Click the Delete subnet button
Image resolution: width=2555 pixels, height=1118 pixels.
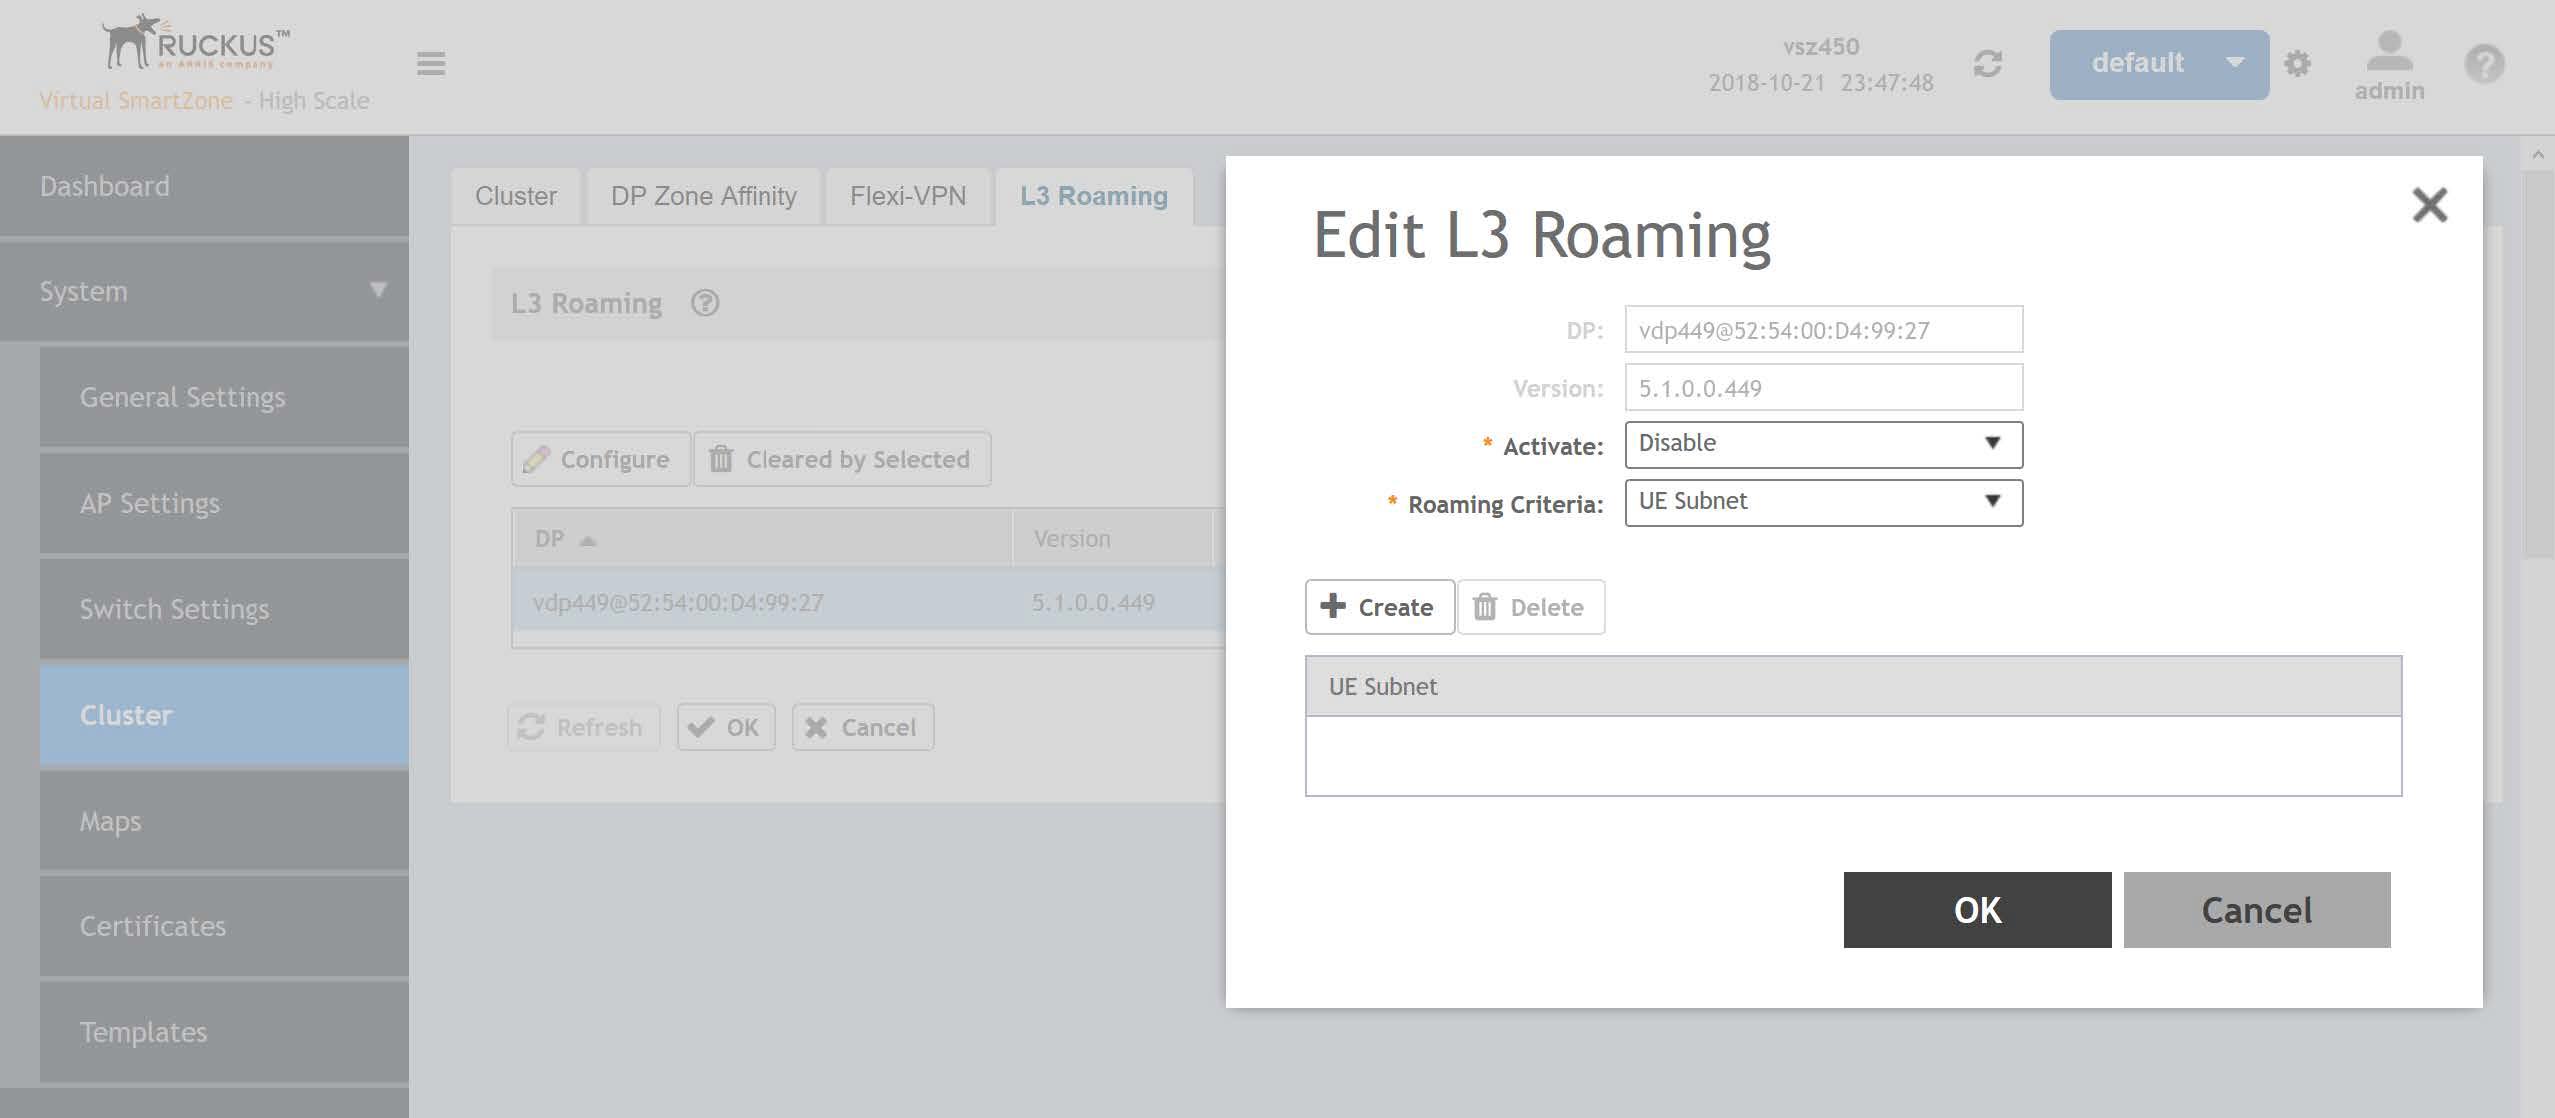pyautogui.click(x=1530, y=607)
